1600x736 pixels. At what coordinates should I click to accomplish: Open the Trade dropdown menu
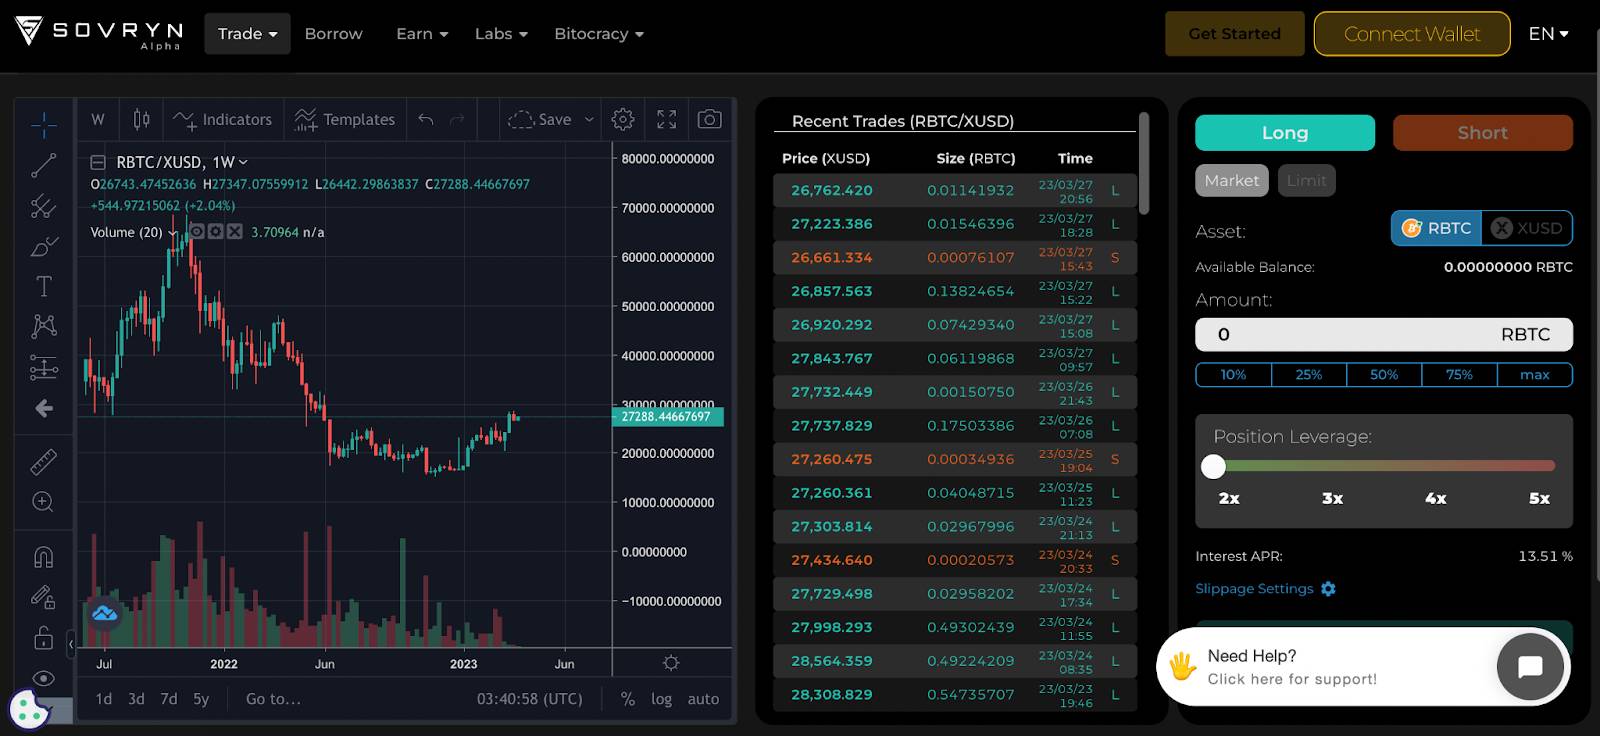tap(247, 33)
